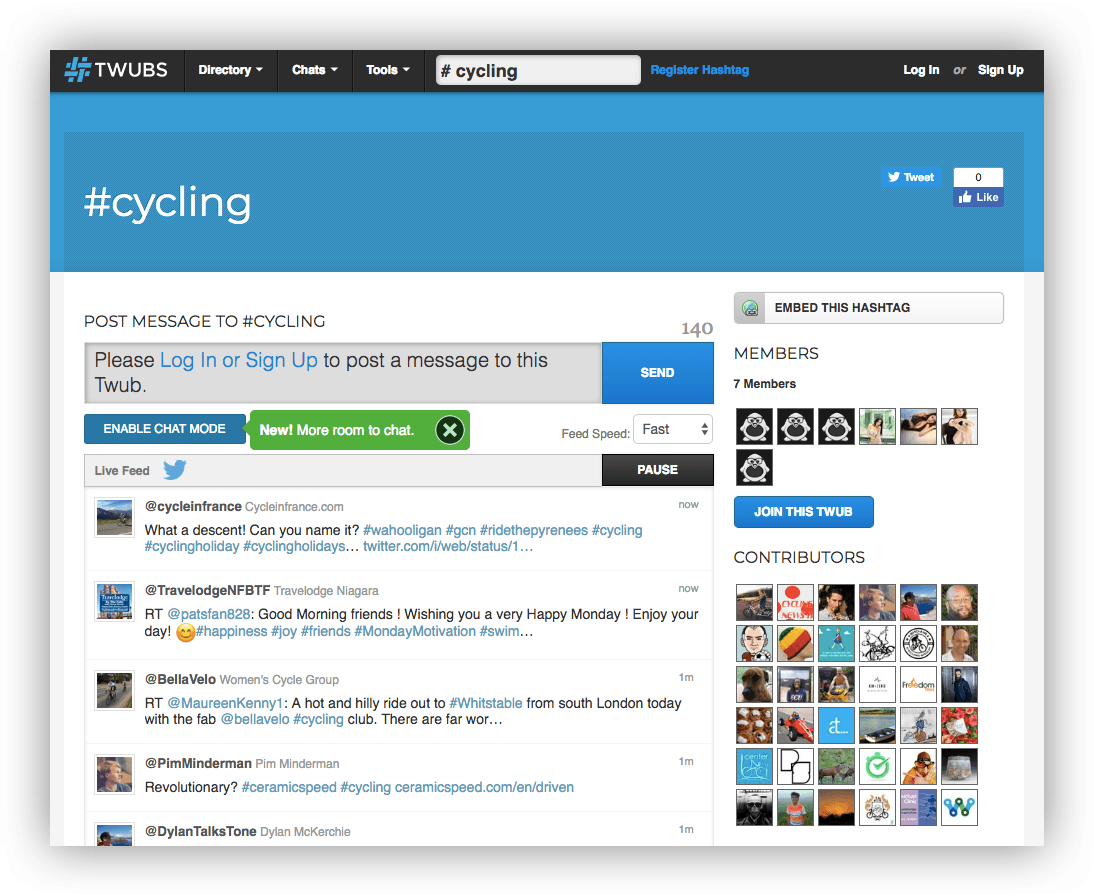The height and width of the screenshot is (896, 1094).
Task: Open the Feed Speed dropdown
Action: pos(673,429)
